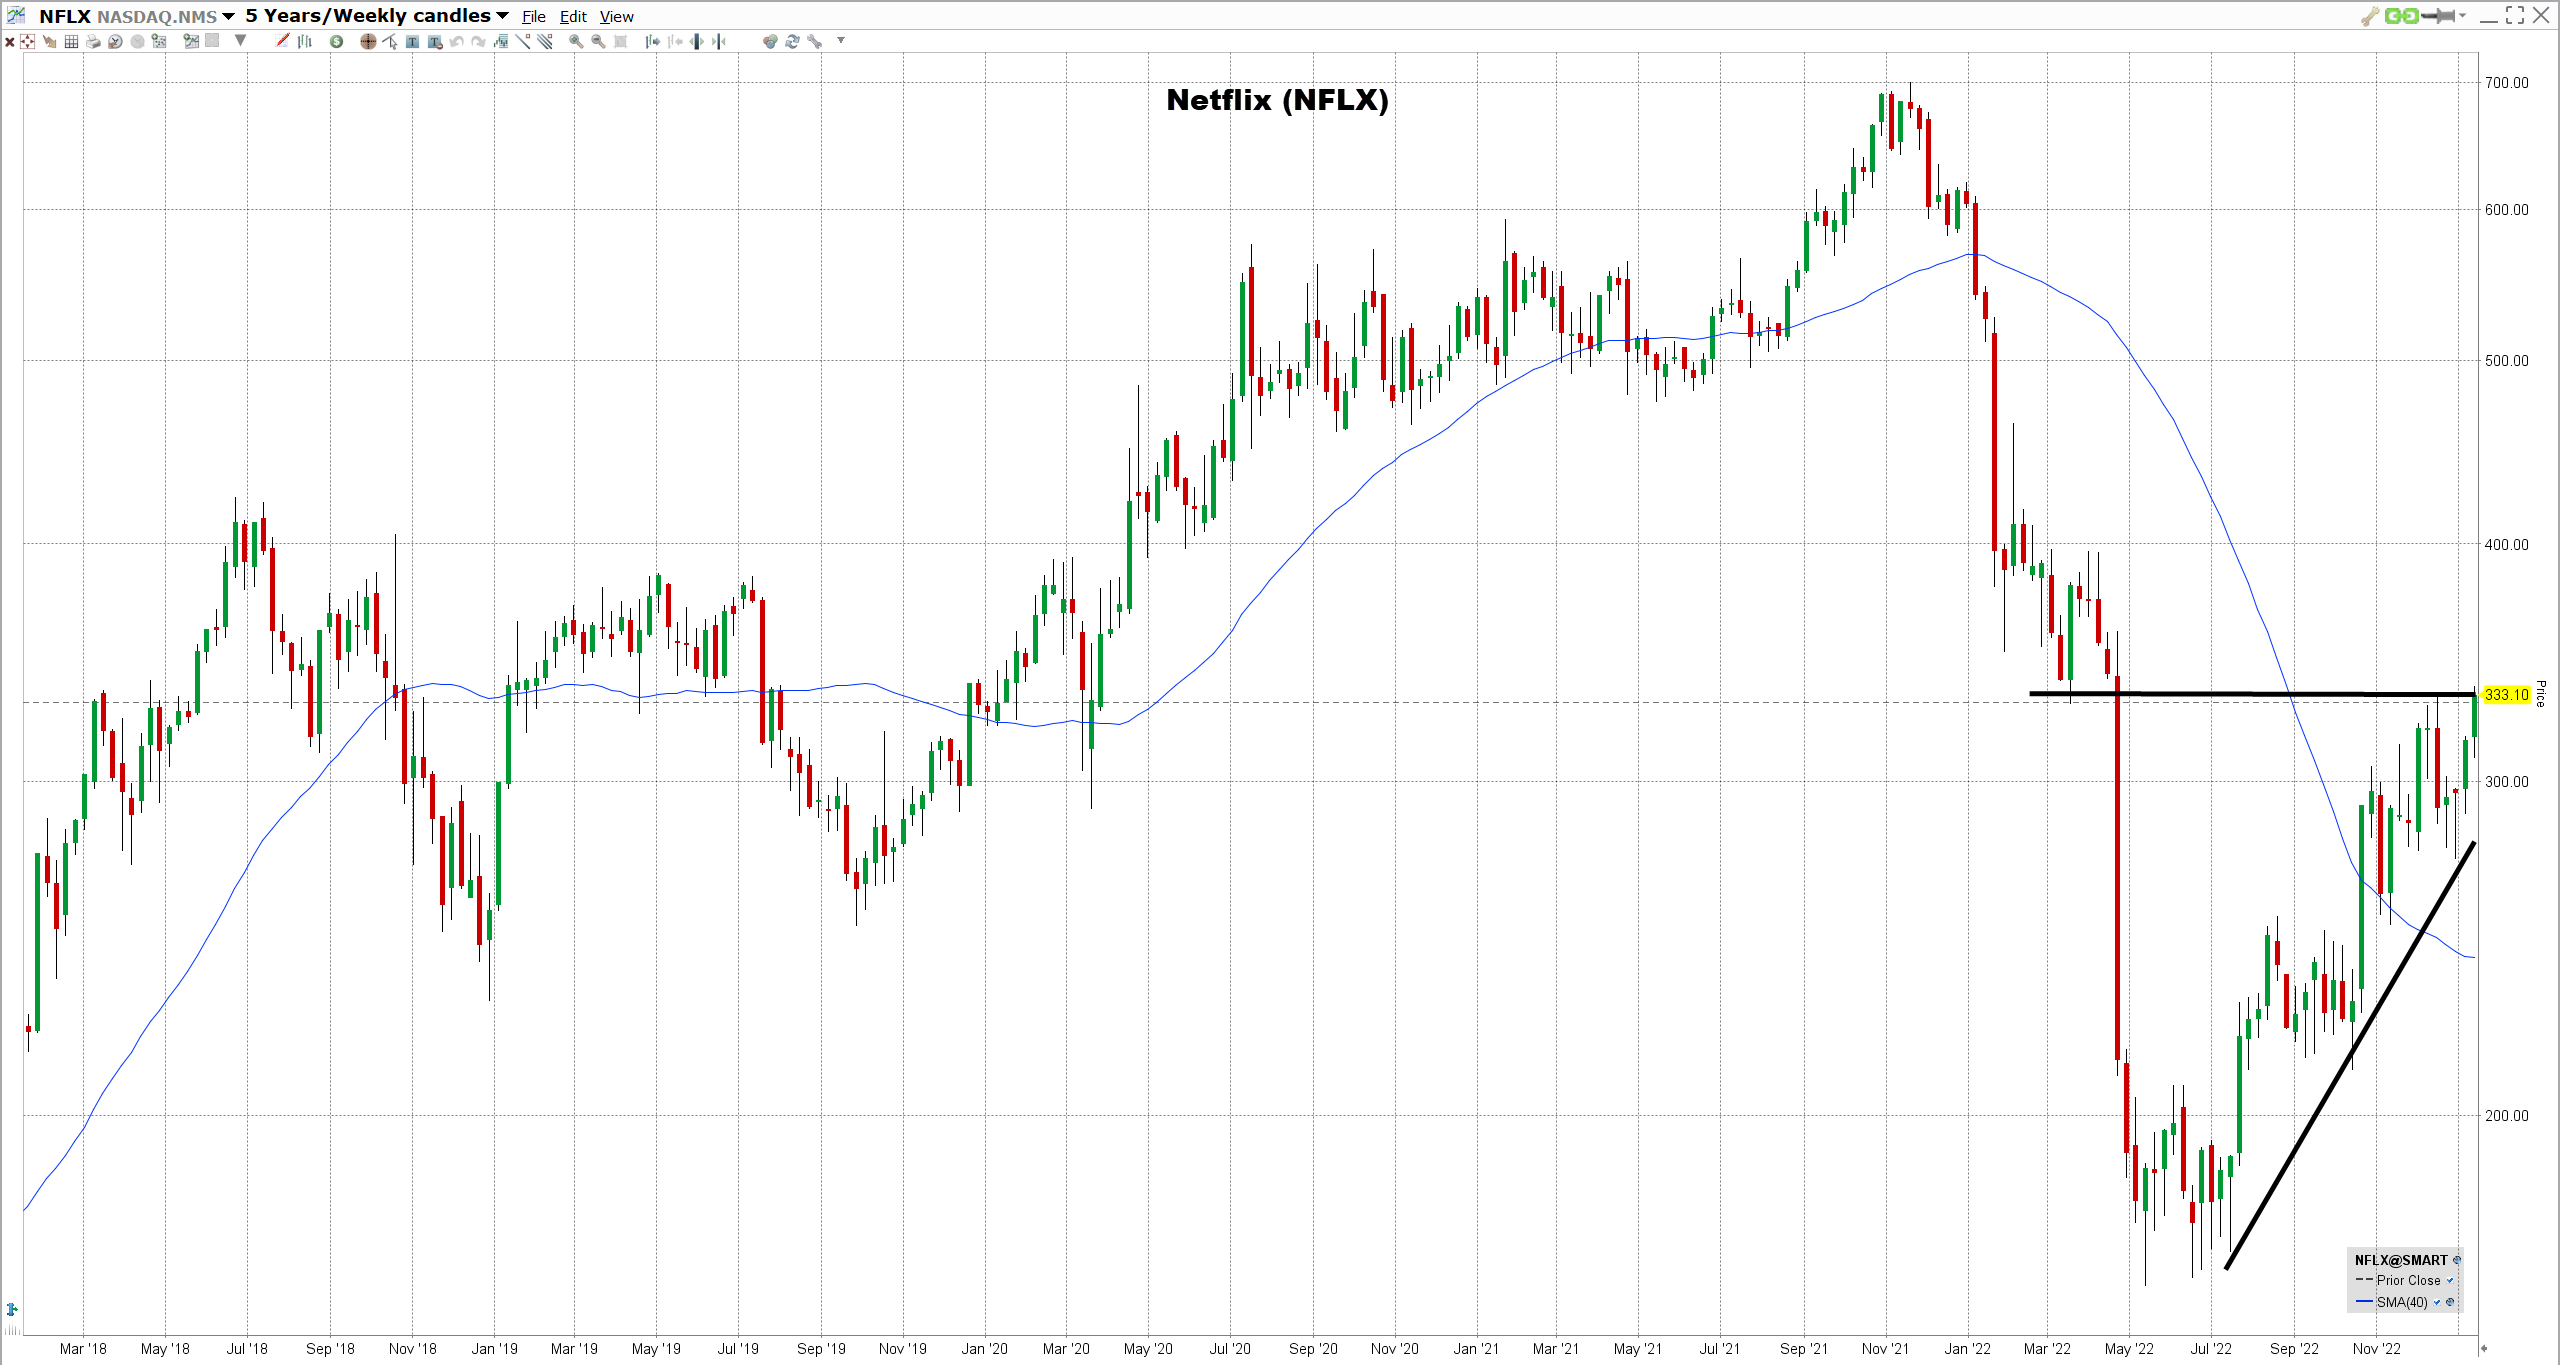Click the colored circles palette icon
Screen dimensions: 2560x1365
click(x=770, y=41)
